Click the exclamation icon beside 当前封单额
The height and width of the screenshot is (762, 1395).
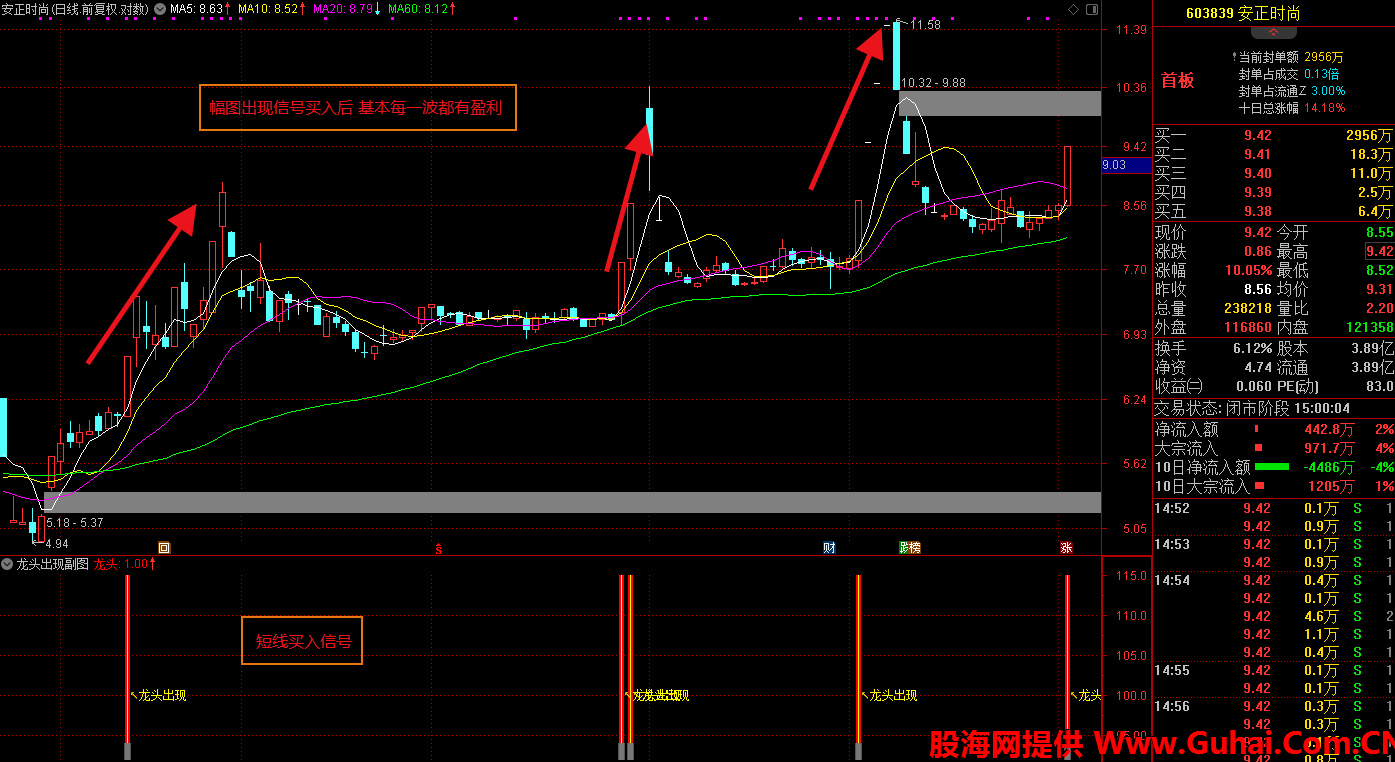tap(1234, 57)
